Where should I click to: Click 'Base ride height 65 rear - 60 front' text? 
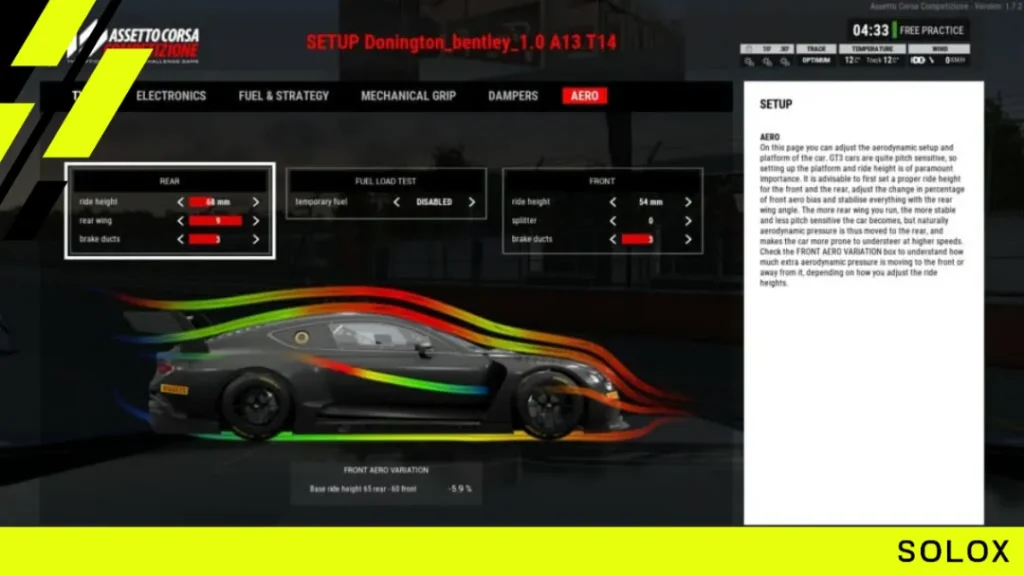coord(363,488)
